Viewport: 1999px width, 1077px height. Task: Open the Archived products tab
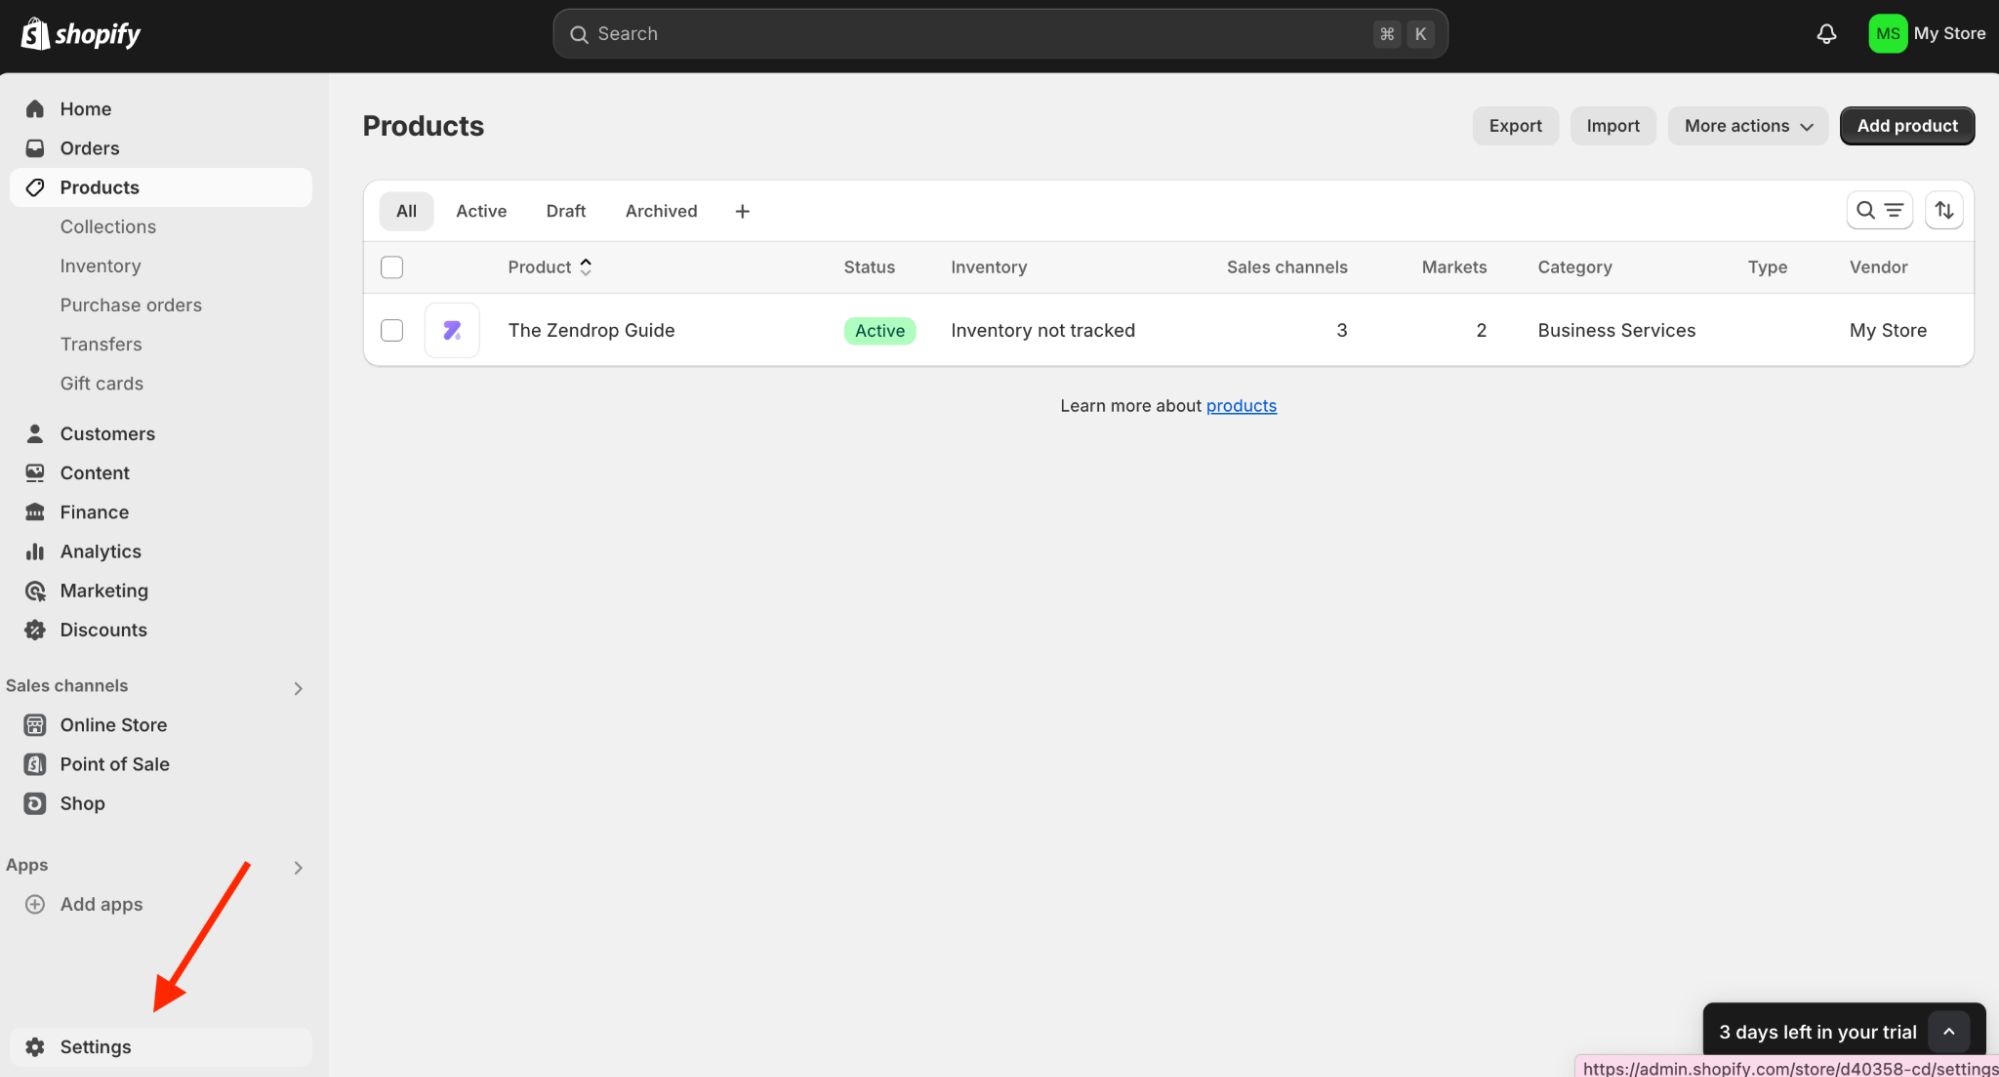[x=660, y=210]
